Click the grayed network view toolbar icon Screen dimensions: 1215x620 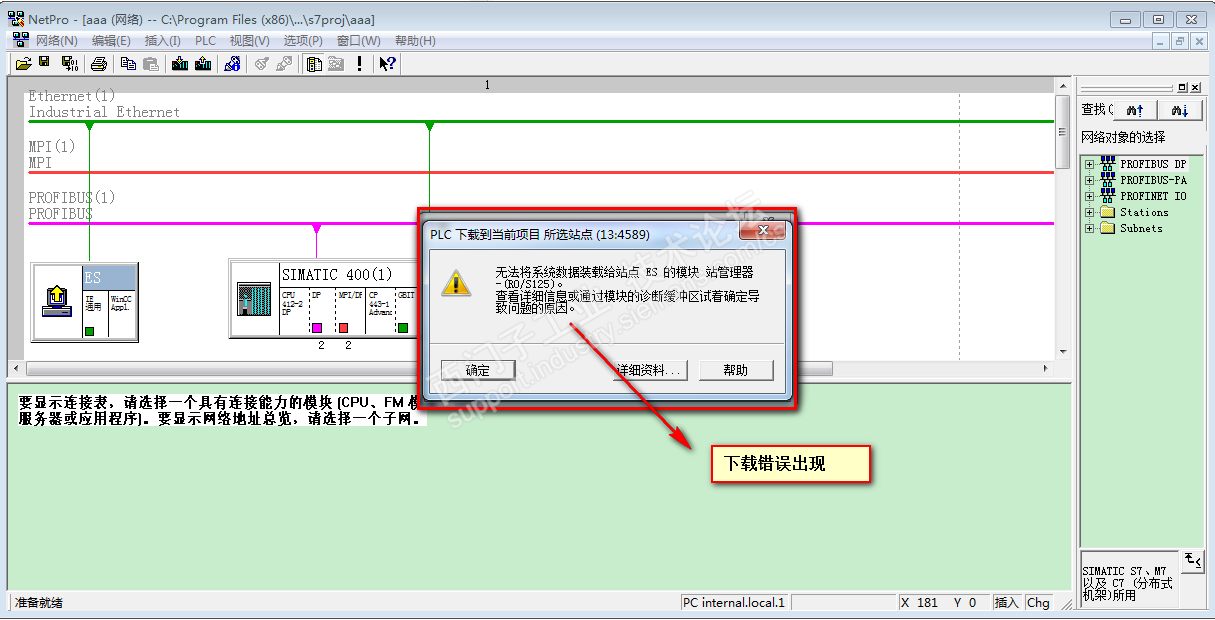(336, 63)
